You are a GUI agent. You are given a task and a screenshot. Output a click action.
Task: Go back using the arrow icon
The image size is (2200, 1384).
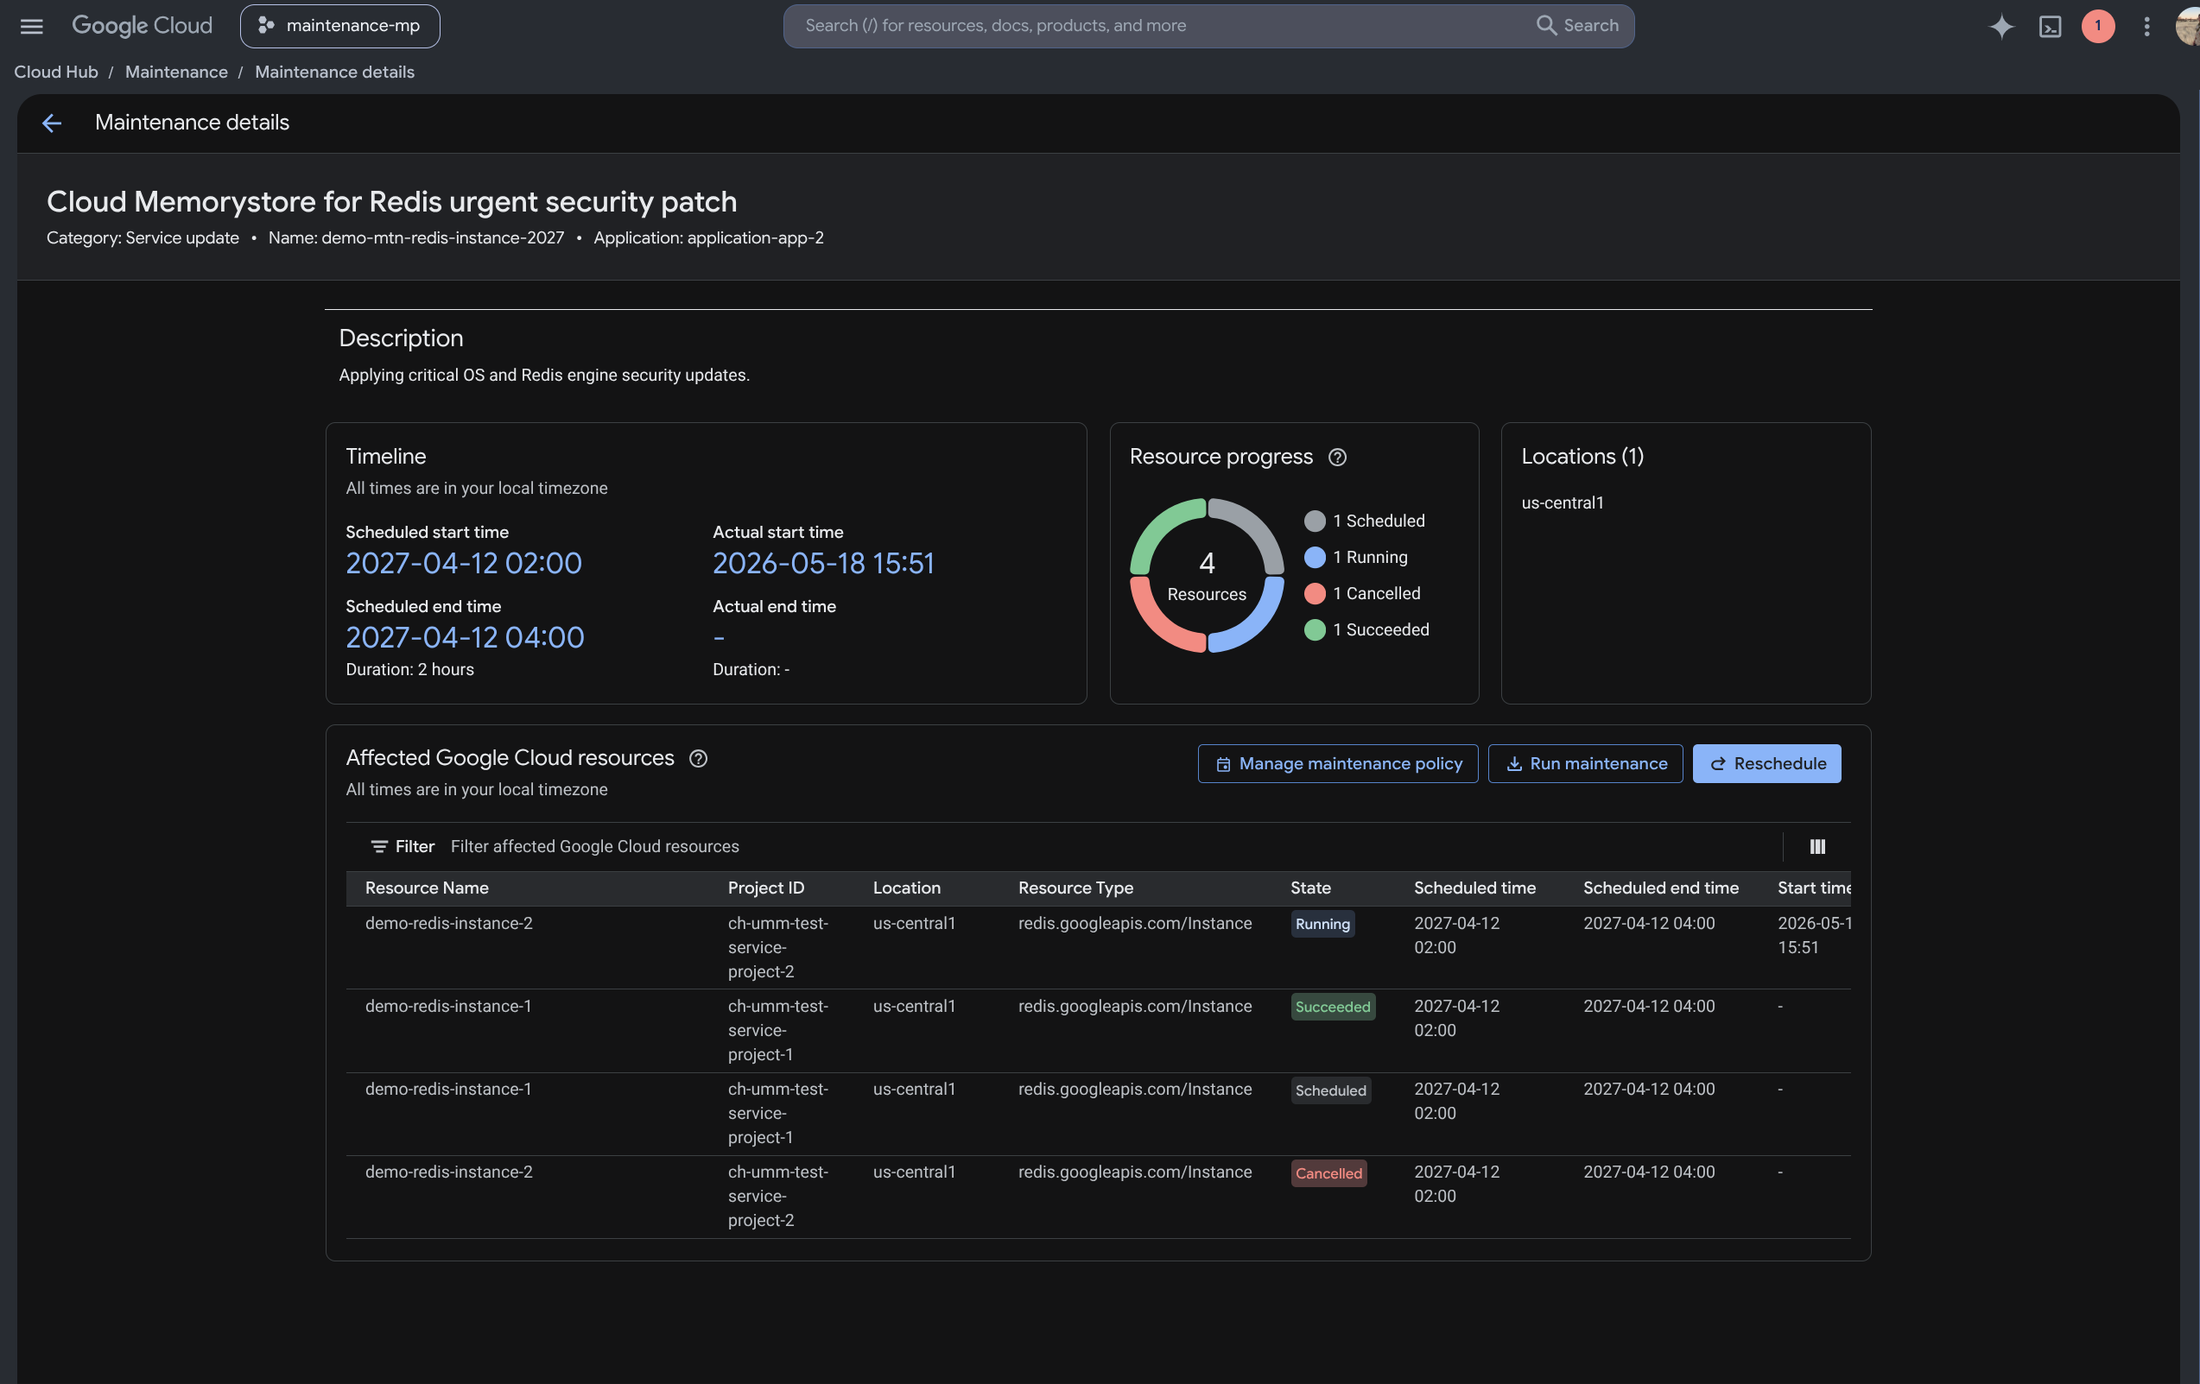click(52, 123)
